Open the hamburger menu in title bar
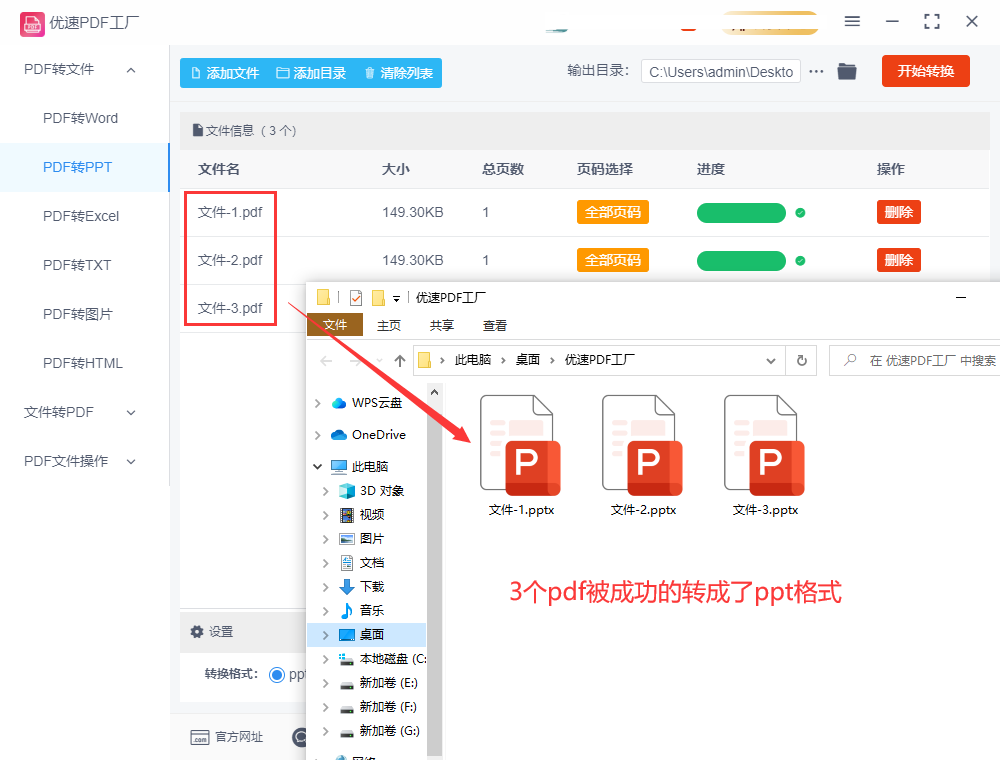1000x760 pixels. point(852,21)
